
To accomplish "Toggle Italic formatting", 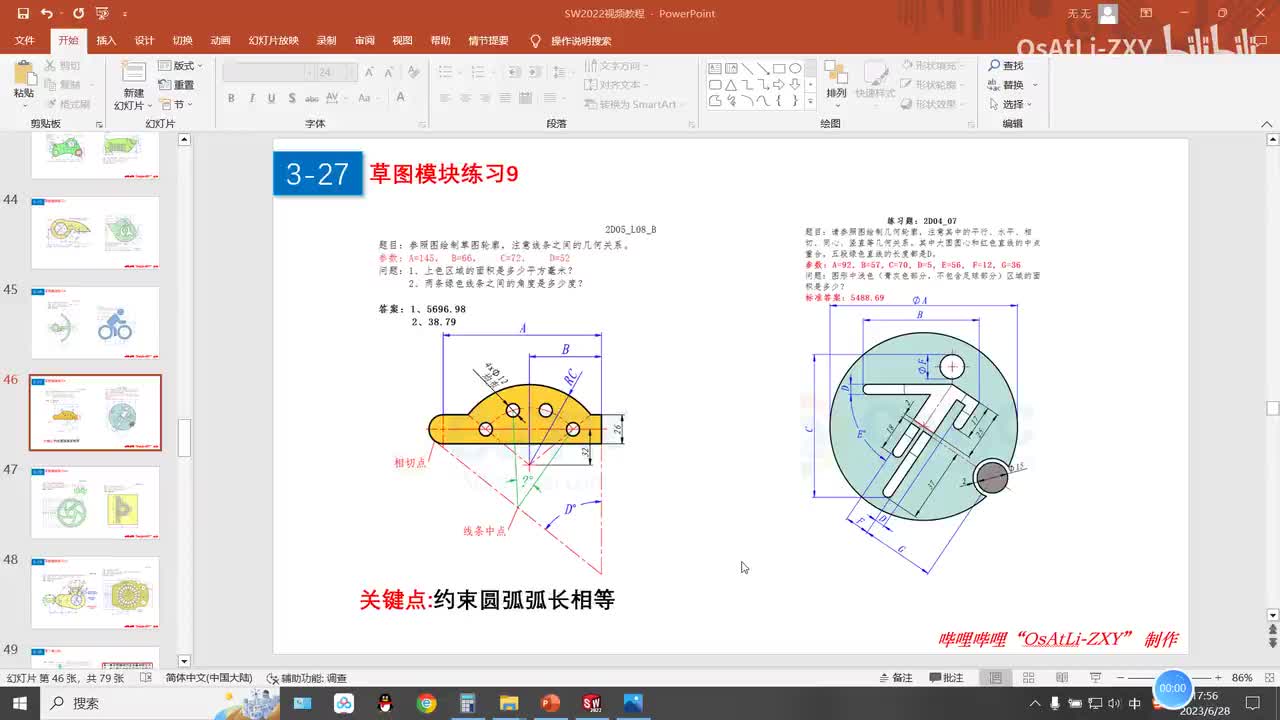I will click(251, 98).
